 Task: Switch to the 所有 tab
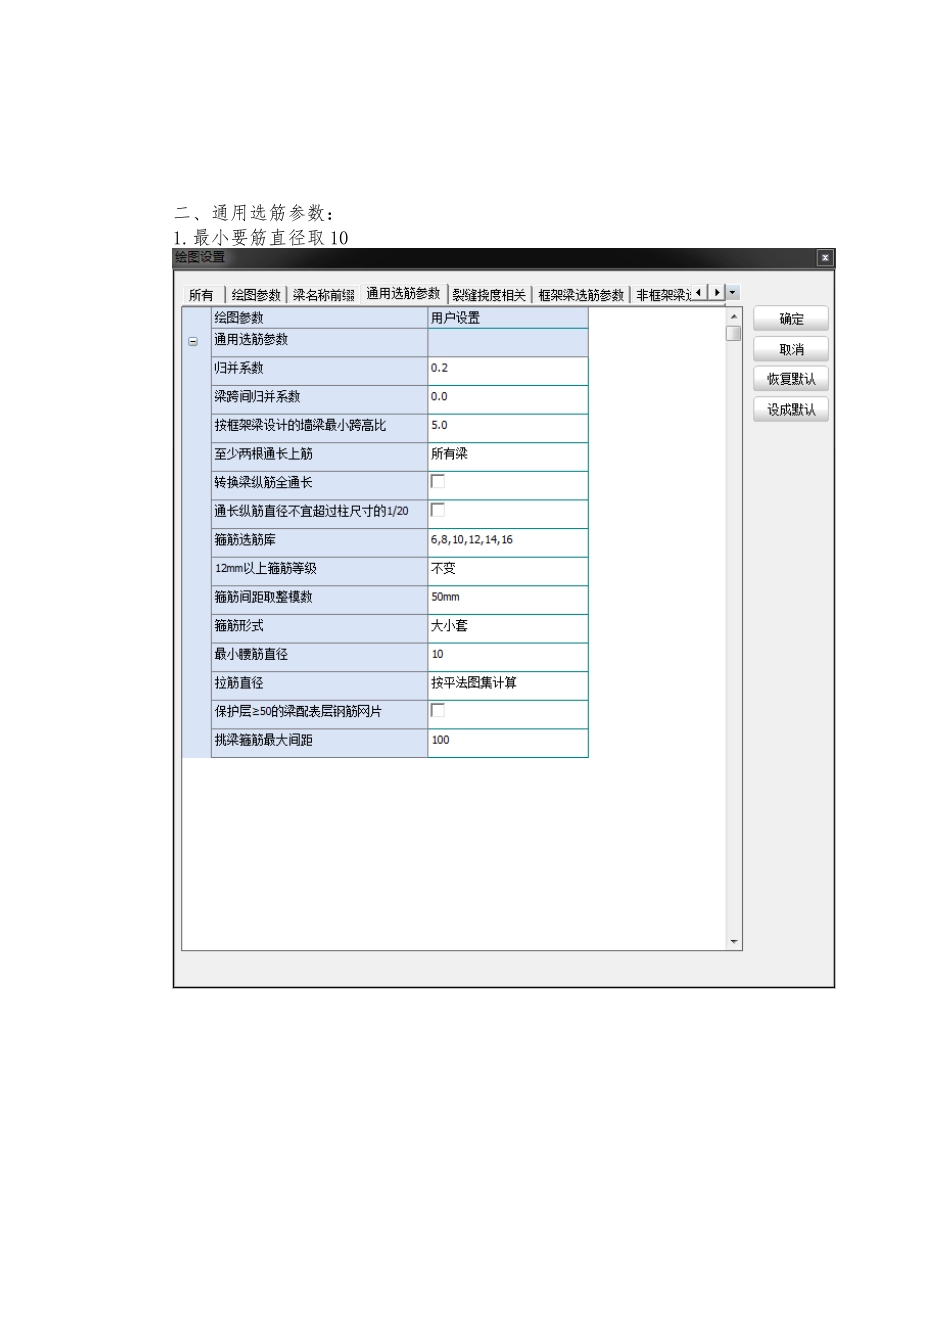click(x=201, y=295)
